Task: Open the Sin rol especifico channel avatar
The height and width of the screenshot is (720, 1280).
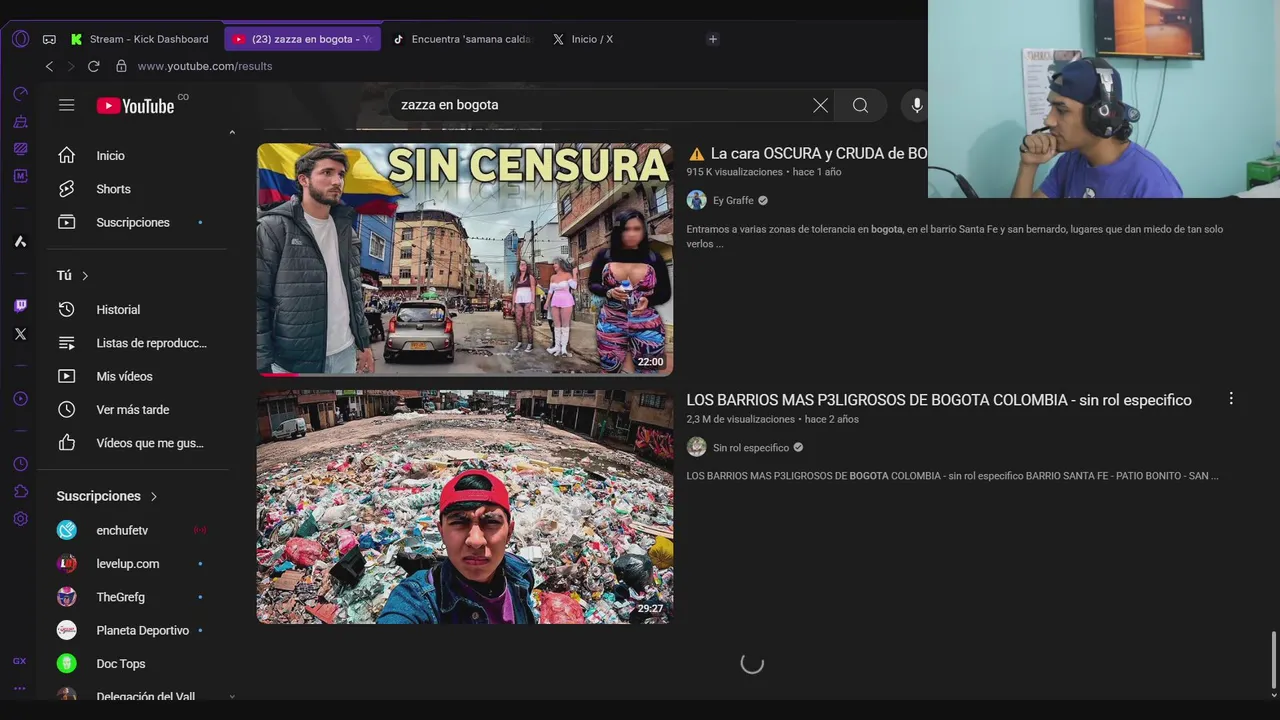Action: 697,447
